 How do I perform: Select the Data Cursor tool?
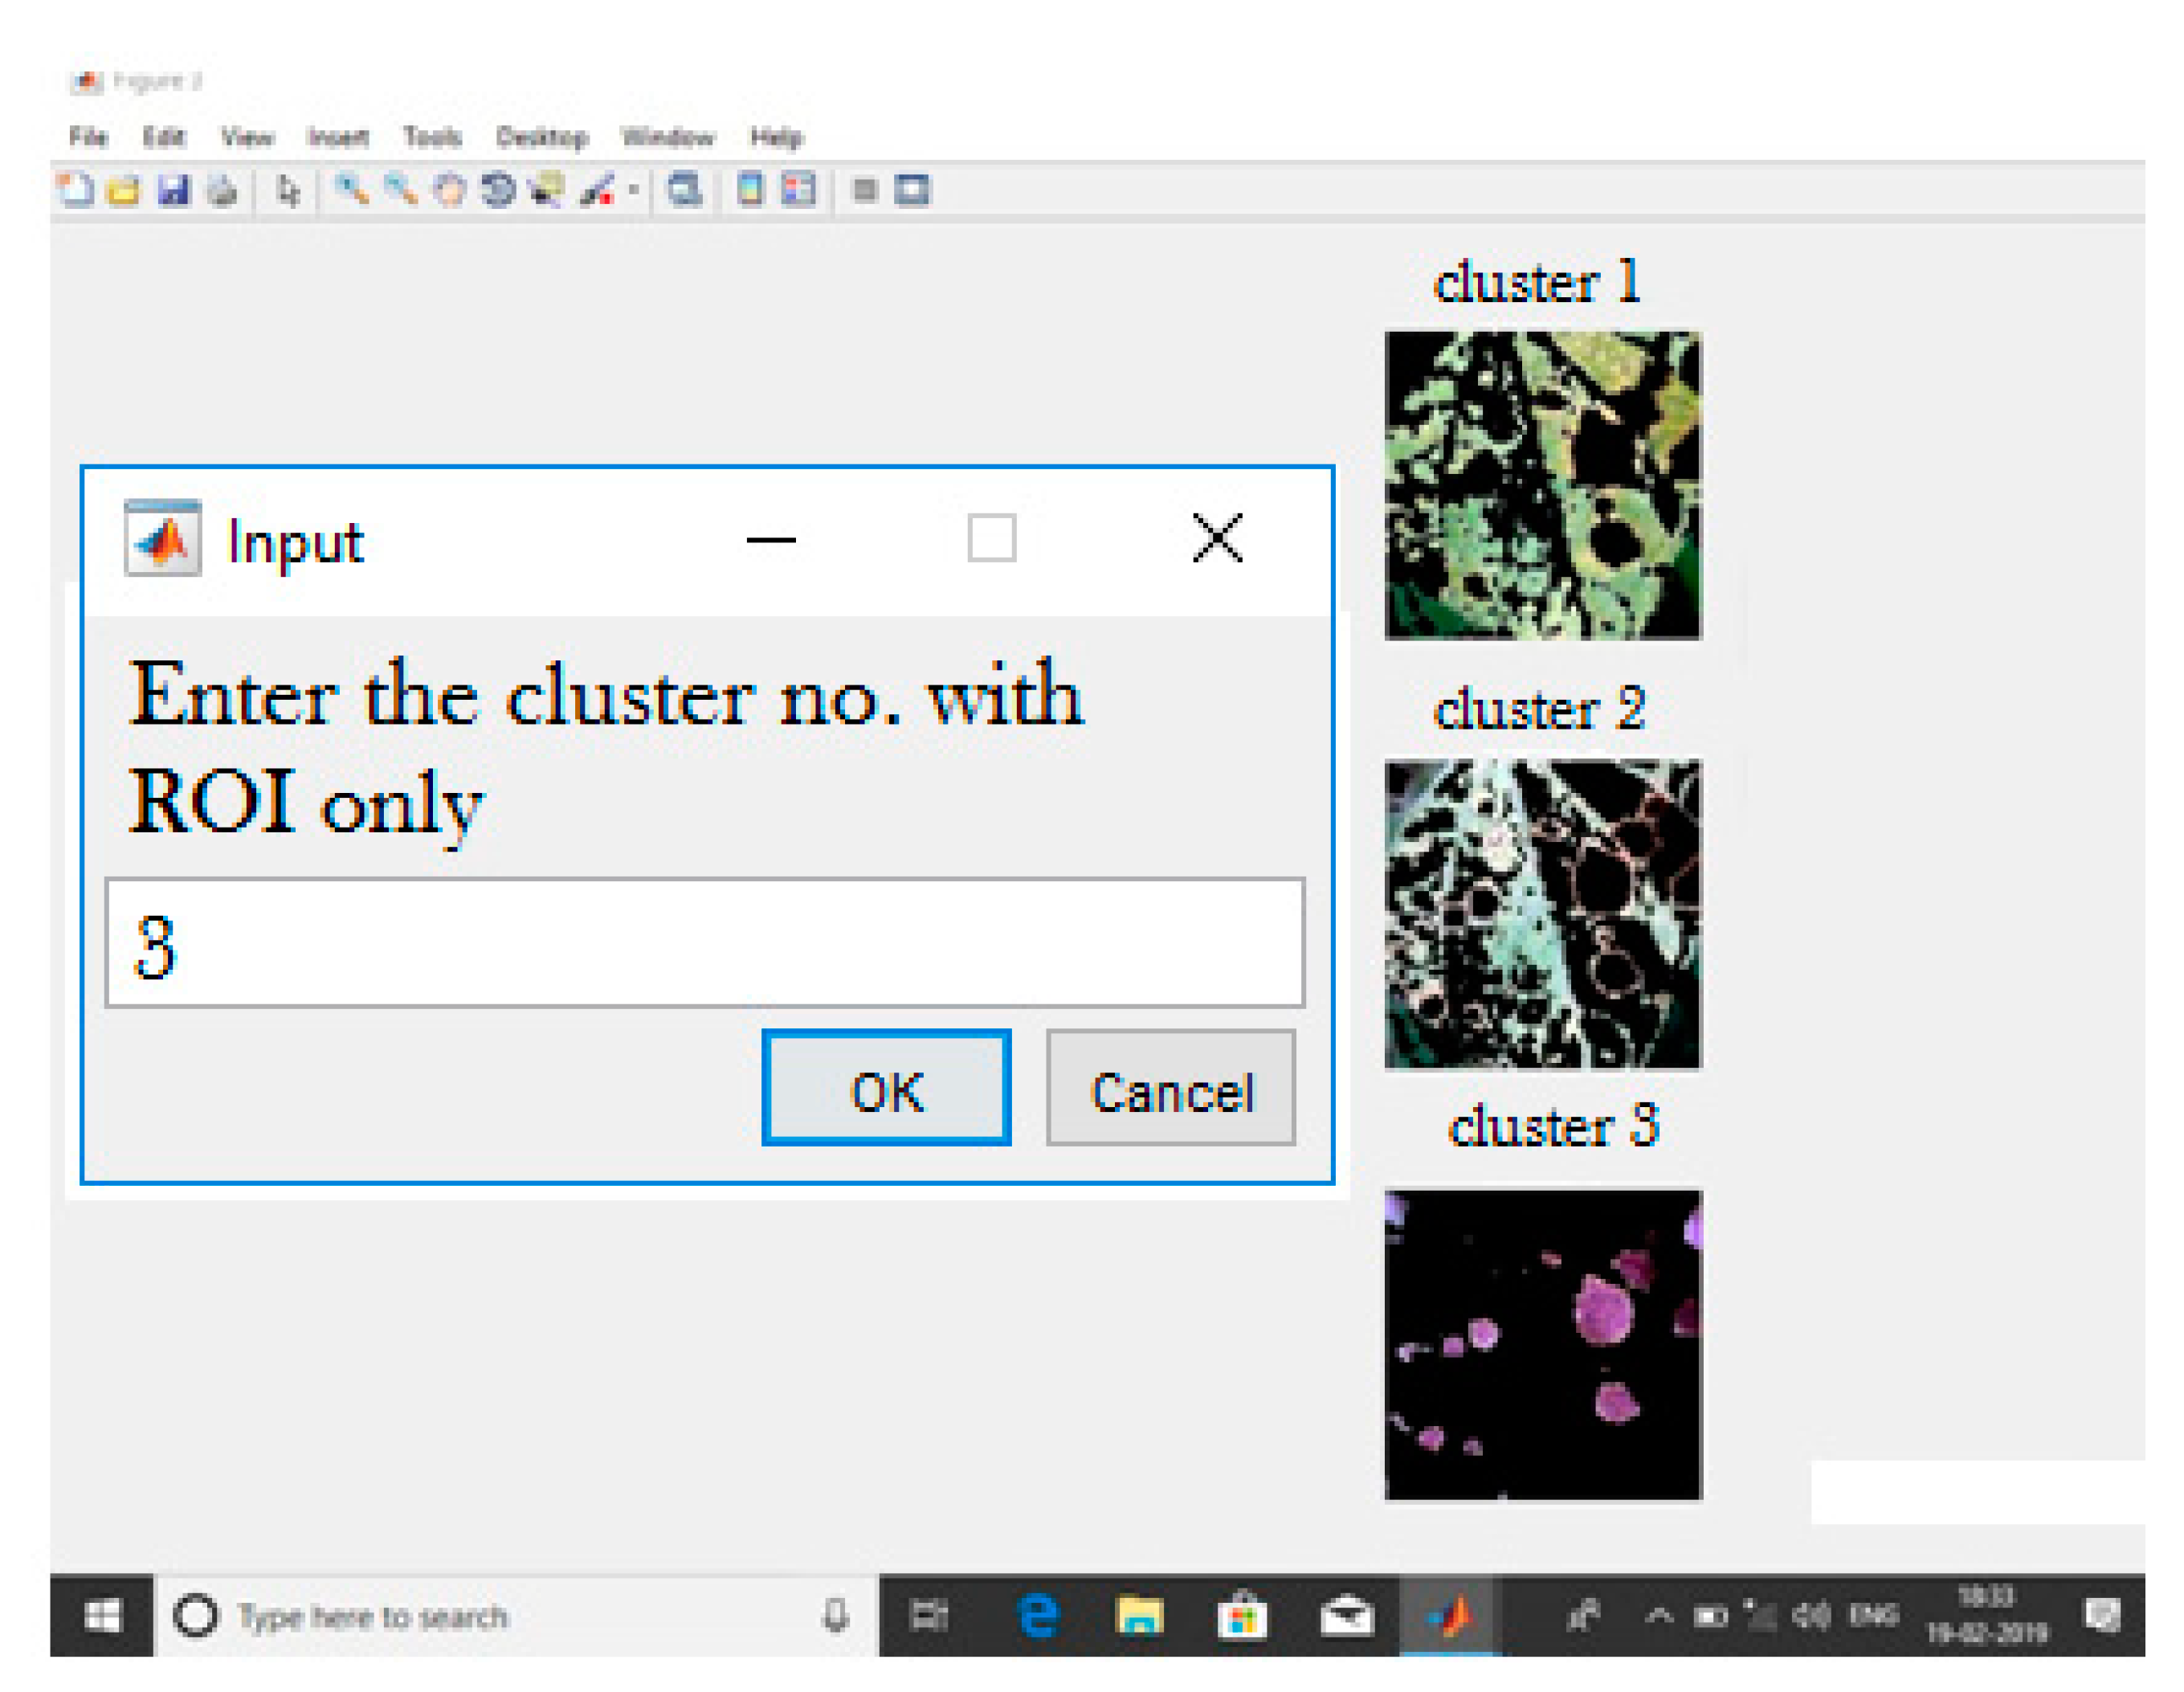pos(546,189)
